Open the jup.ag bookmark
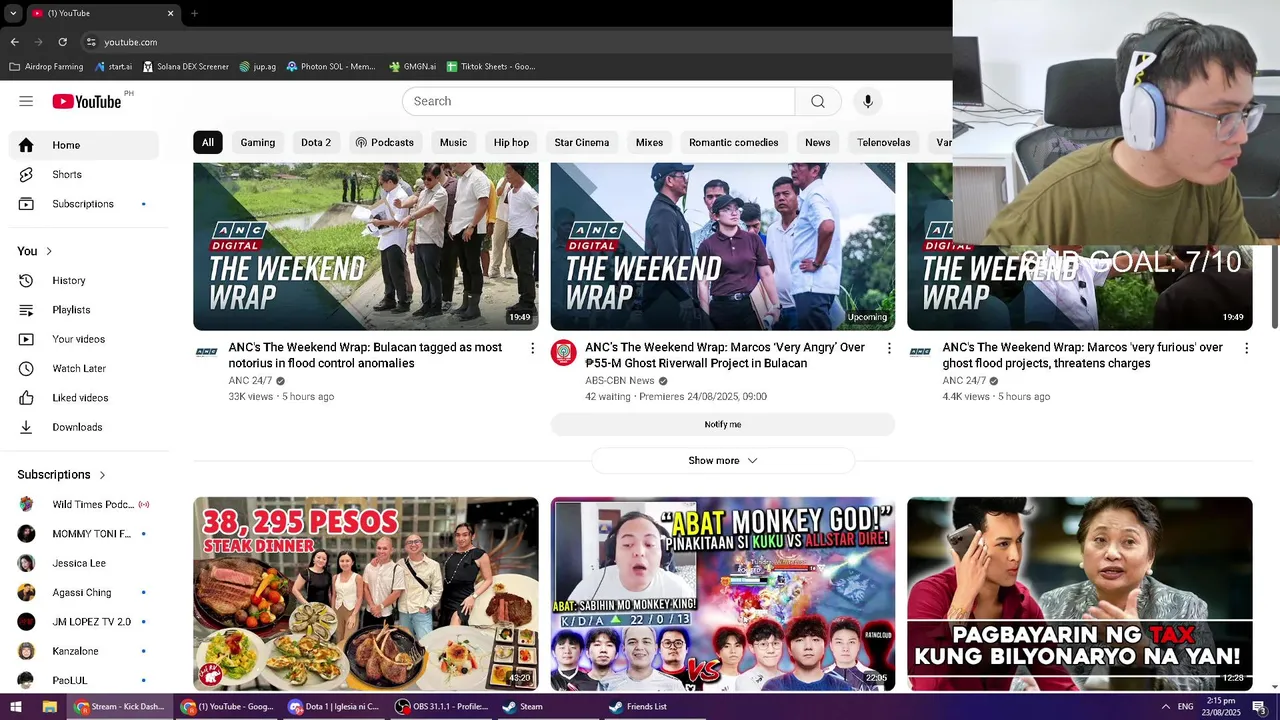This screenshot has height=720, width=1280. tap(258, 67)
